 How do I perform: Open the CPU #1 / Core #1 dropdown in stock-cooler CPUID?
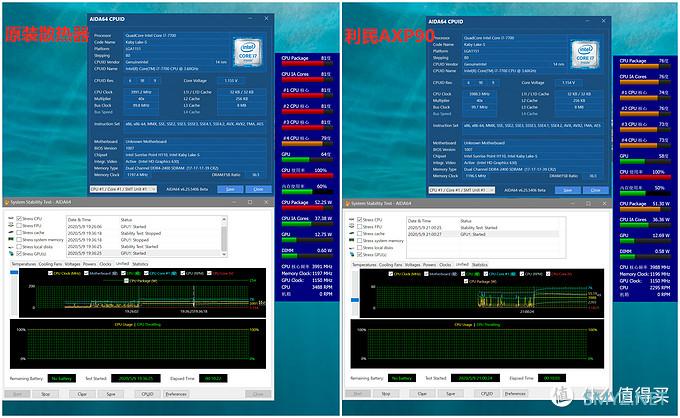coord(123,189)
